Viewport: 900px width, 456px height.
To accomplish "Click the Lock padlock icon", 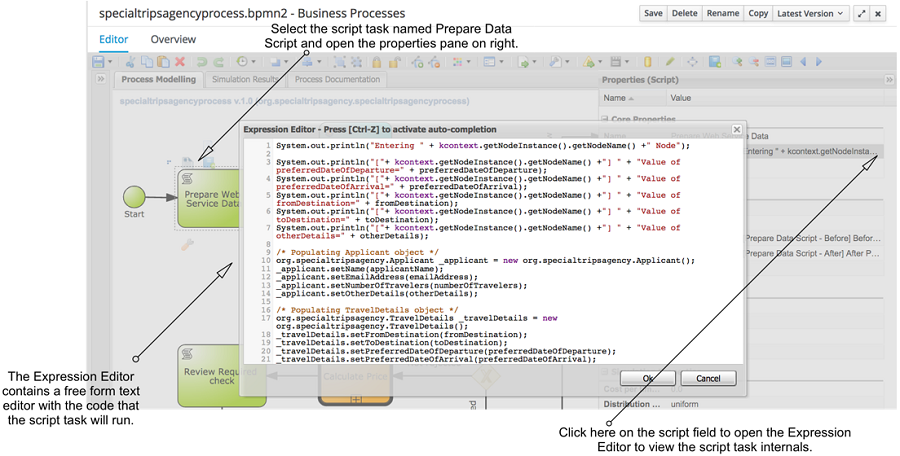I will click(377, 62).
